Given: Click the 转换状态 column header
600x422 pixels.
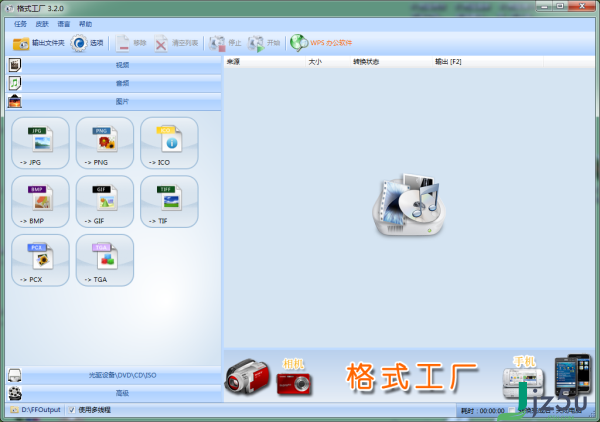Looking at the screenshot, I should pyautogui.click(x=392, y=62).
